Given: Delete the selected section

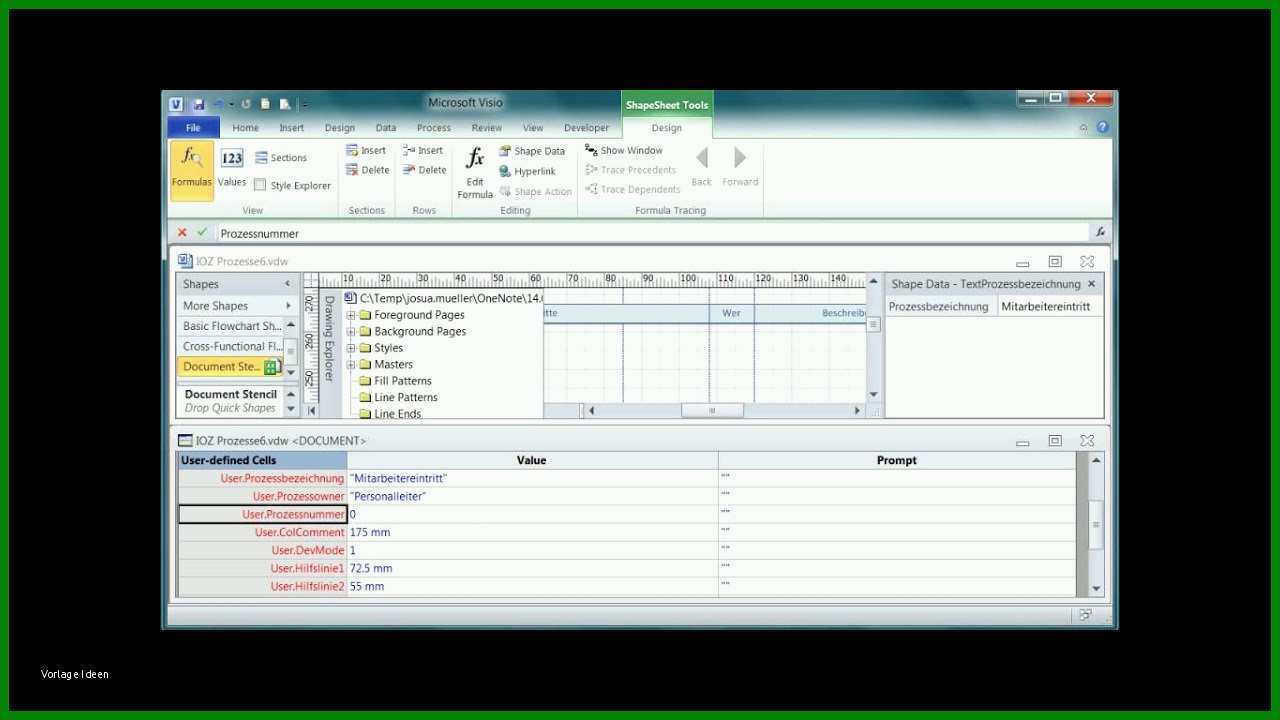Looking at the screenshot, I should (367, 170).
